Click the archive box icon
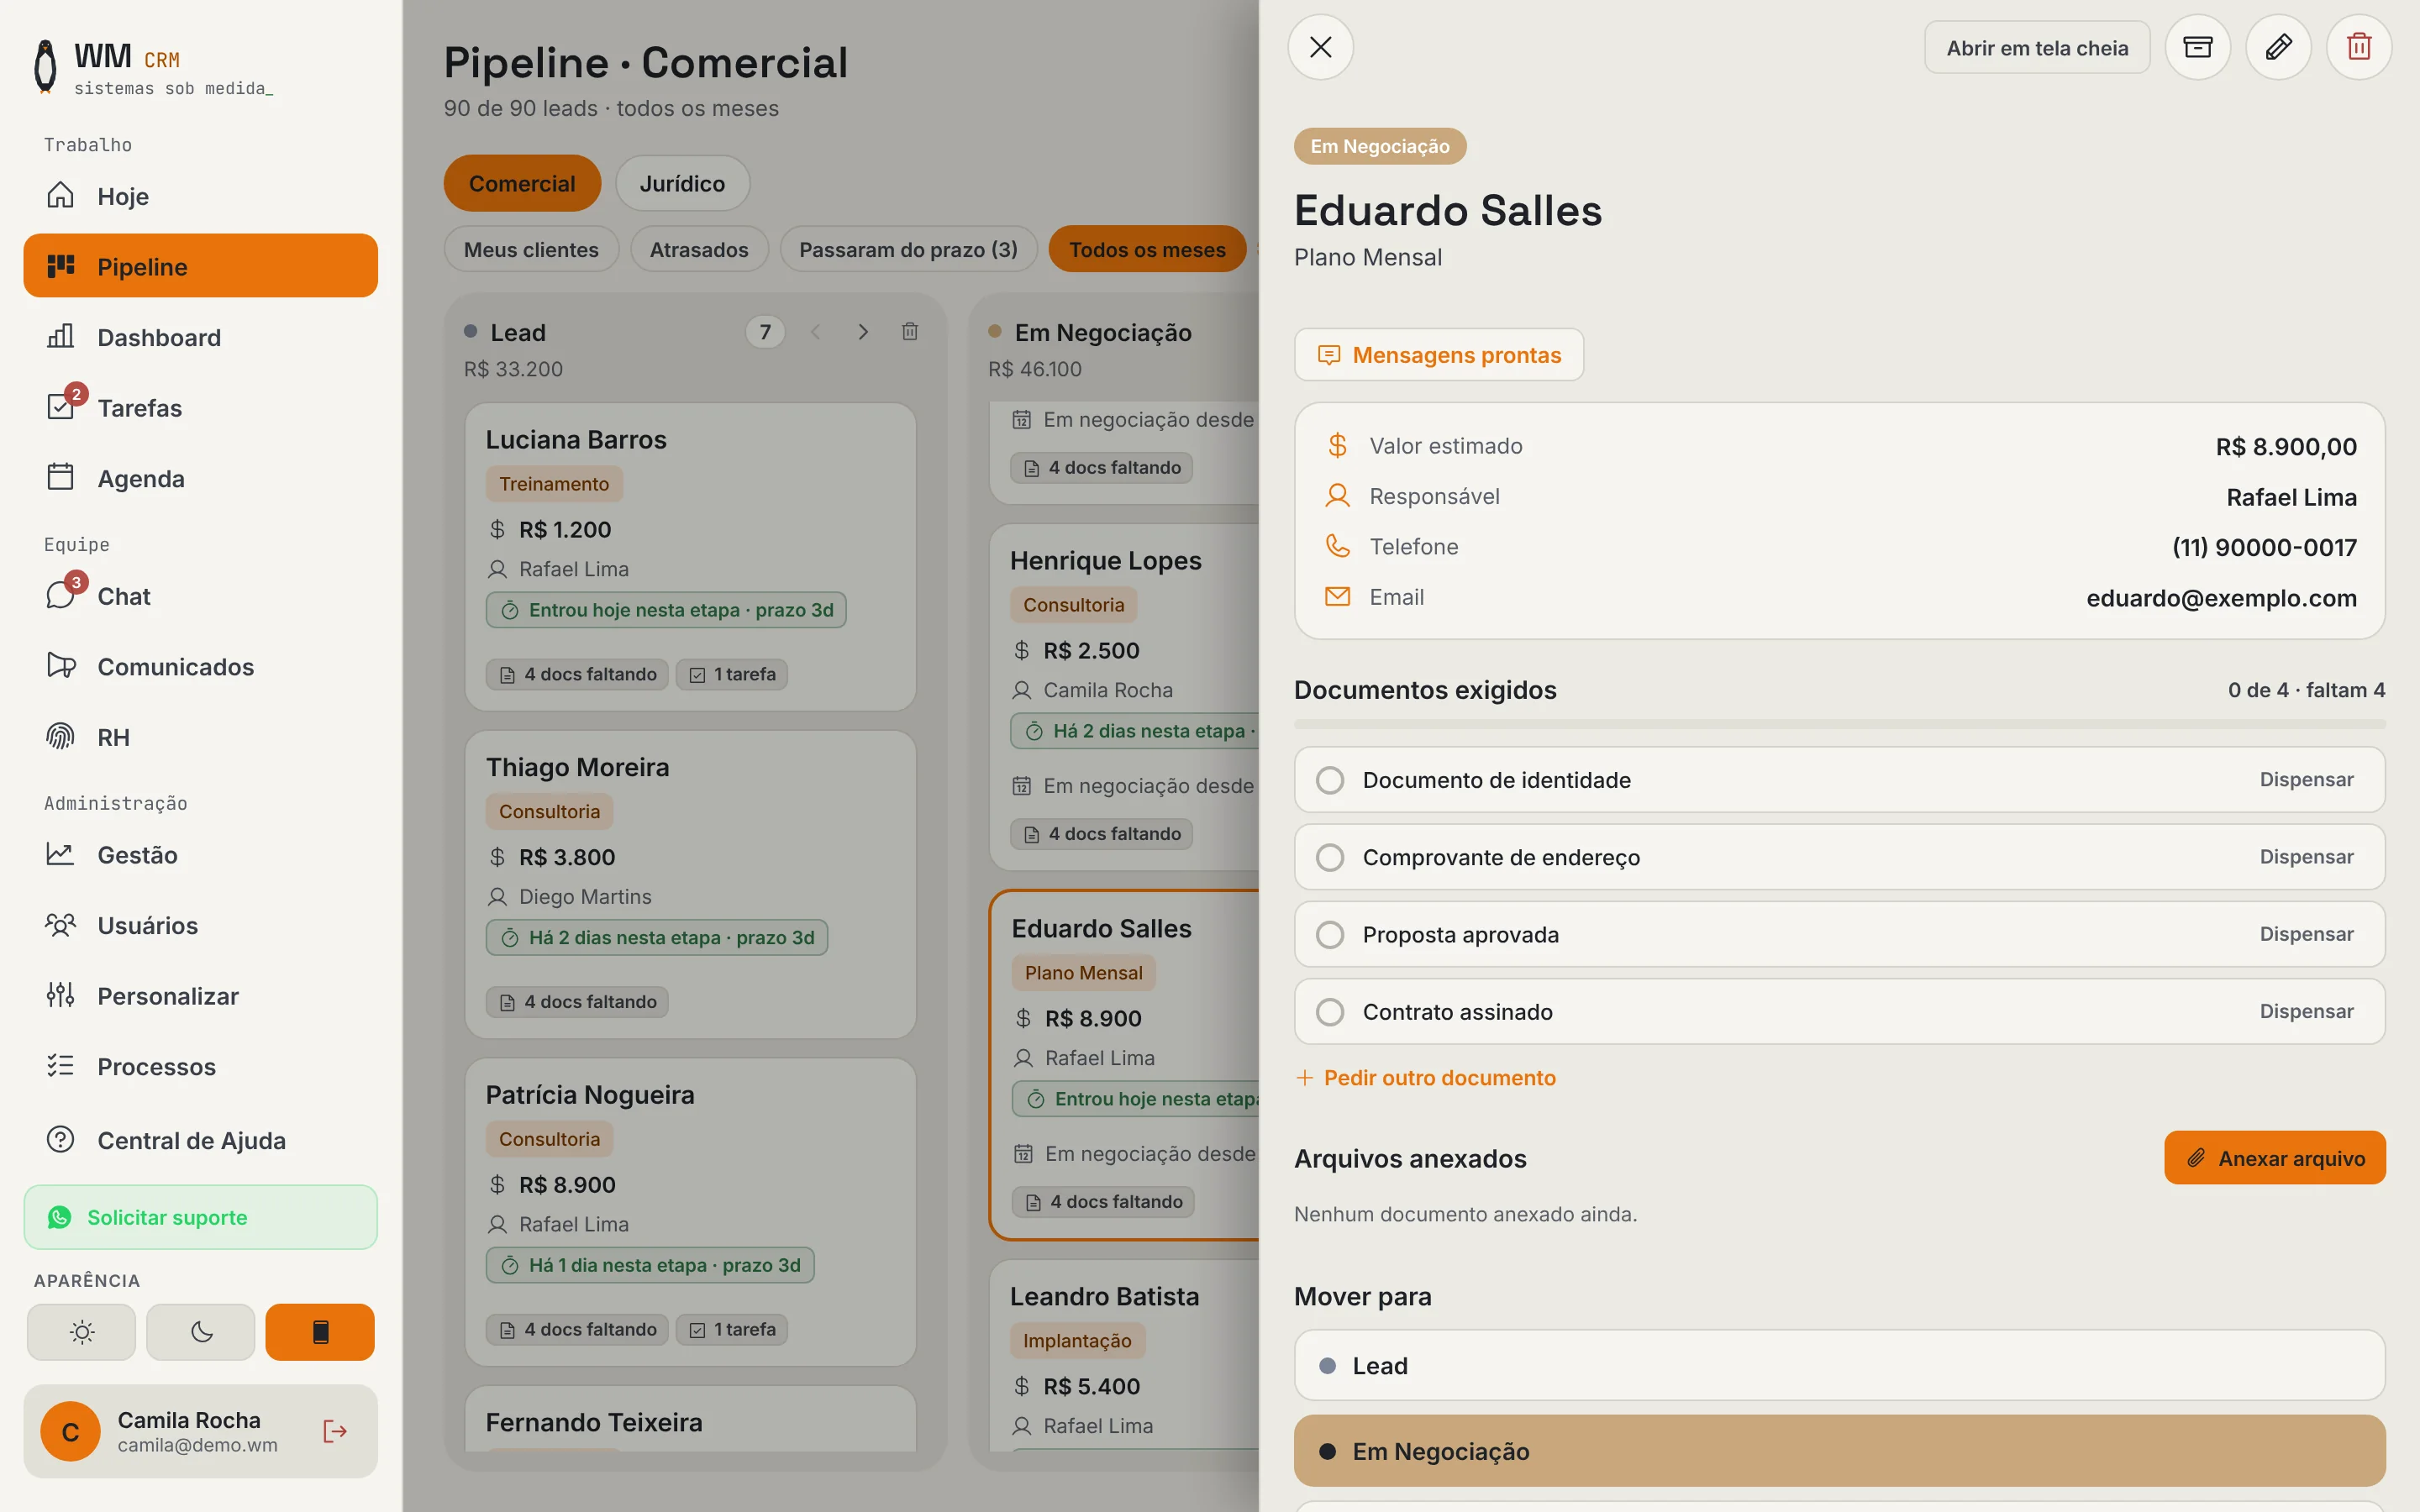The image size is (2420, 1512). pyautogui.click(x=2197, y=47)
